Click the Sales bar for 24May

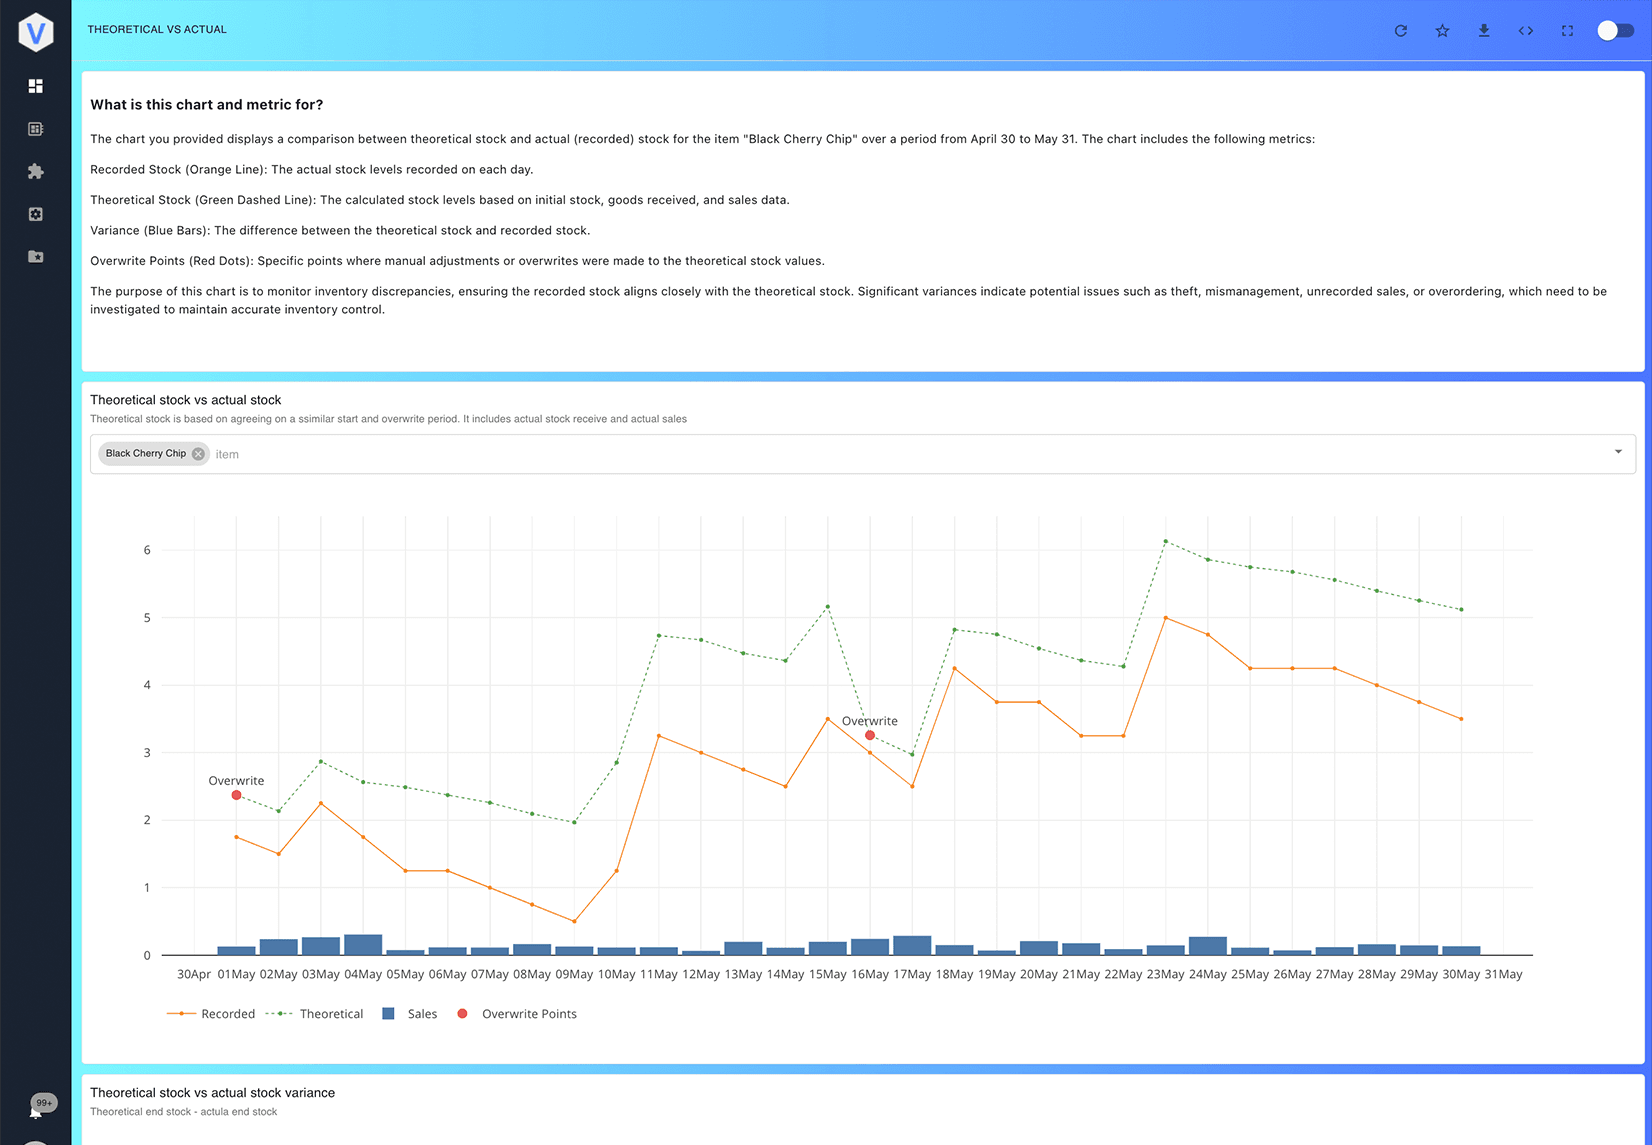1208,946
